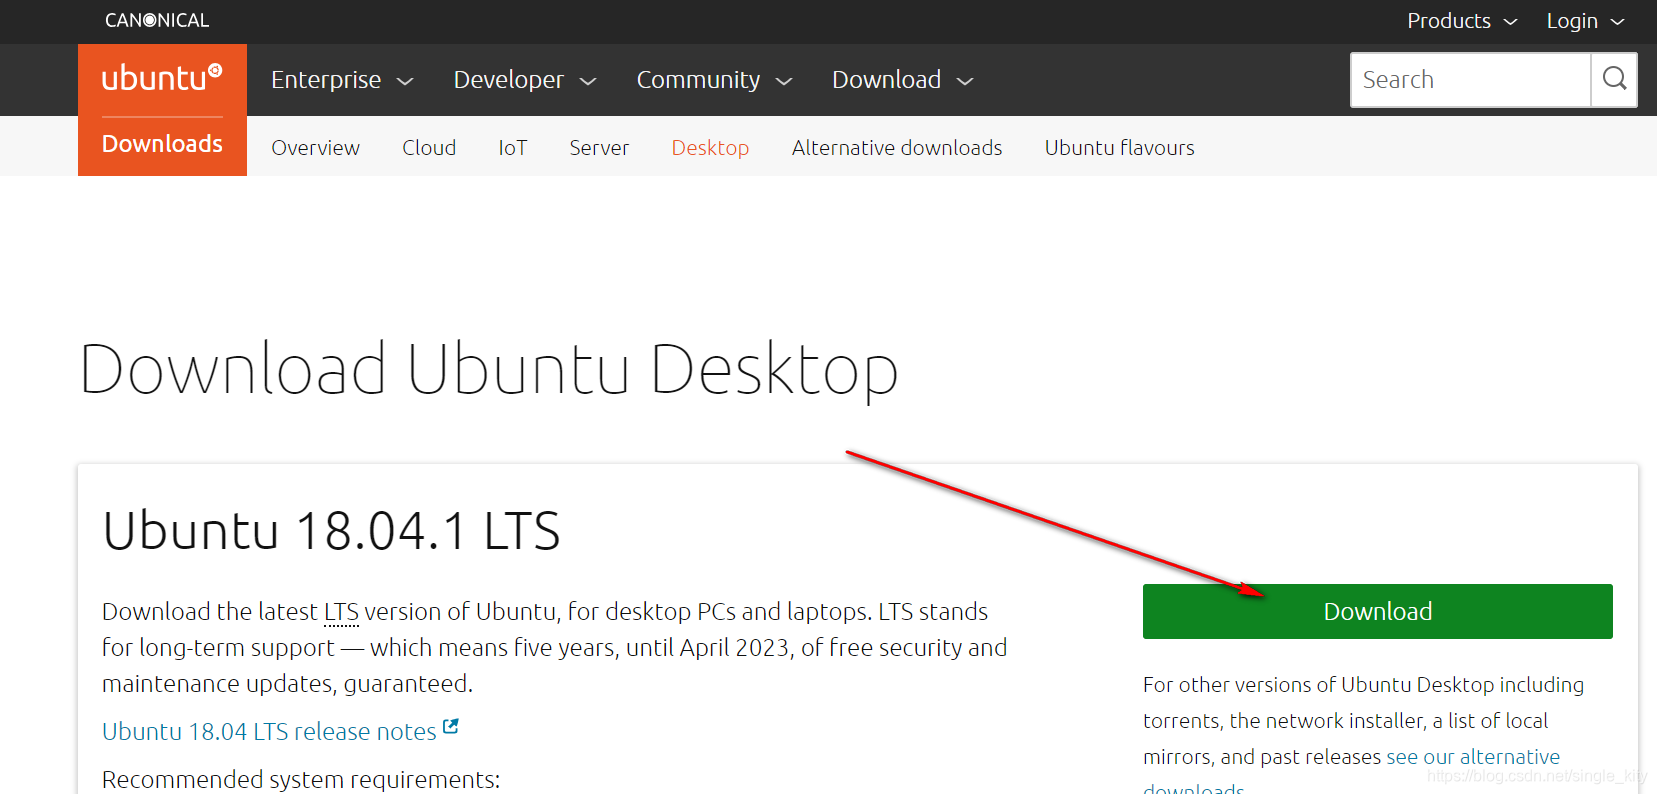Go to the Overview tab
Viewport: 1657px width, 794px height.
tap(315, 148)
